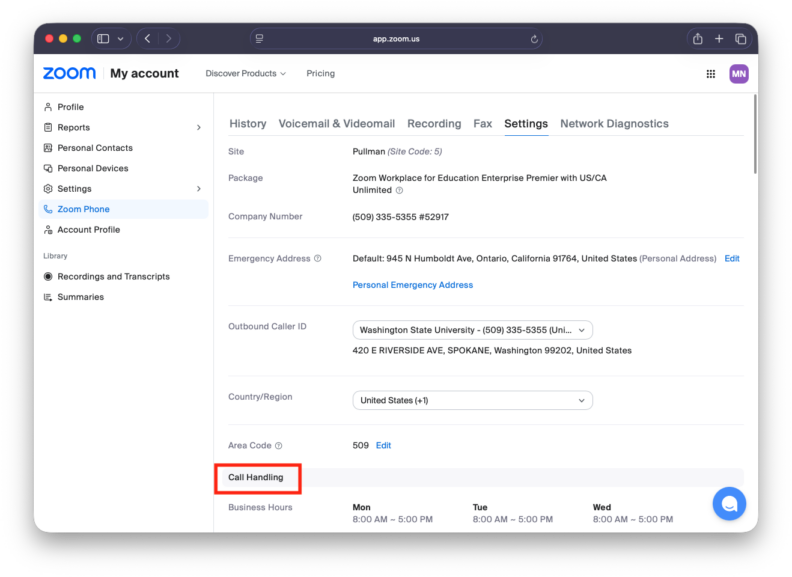Show the tab overview icon
792x577 pixels.
740,39
